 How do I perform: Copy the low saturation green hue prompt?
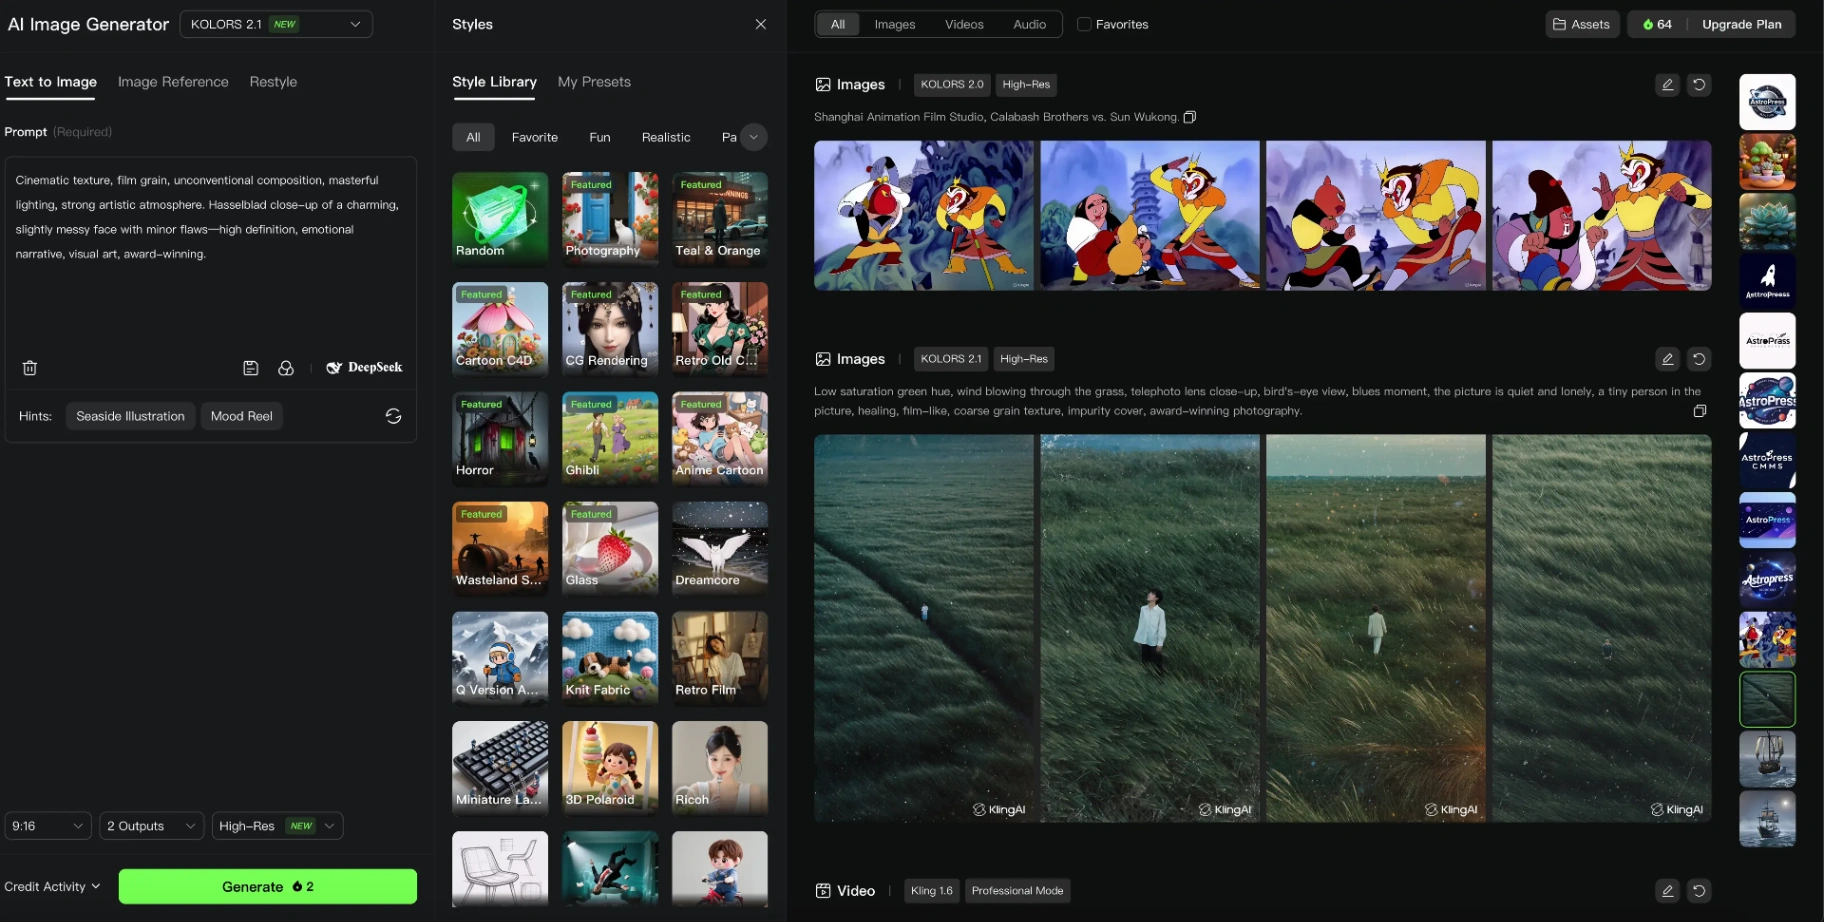[1699, 411]
